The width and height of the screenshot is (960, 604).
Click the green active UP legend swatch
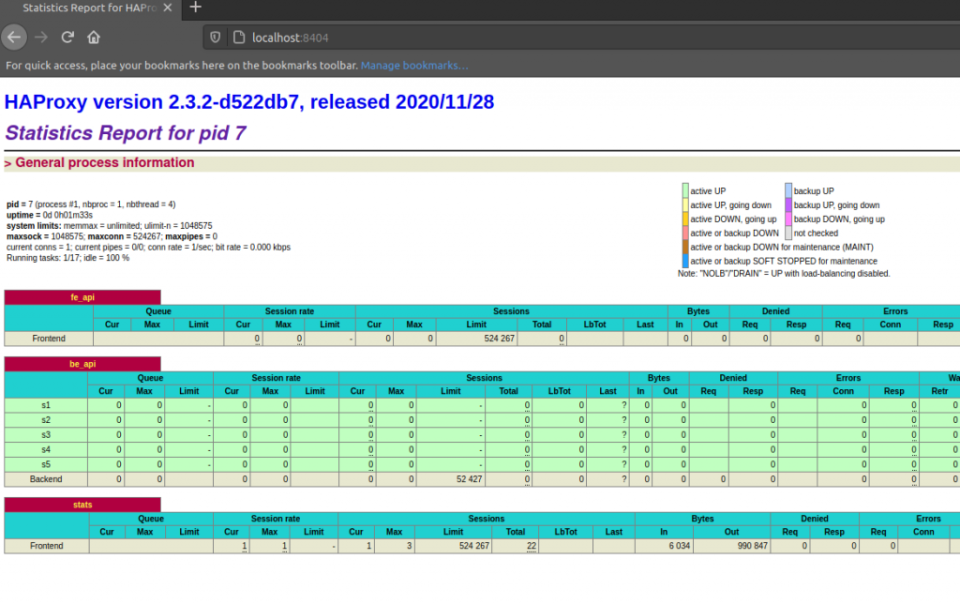(686, 191)
